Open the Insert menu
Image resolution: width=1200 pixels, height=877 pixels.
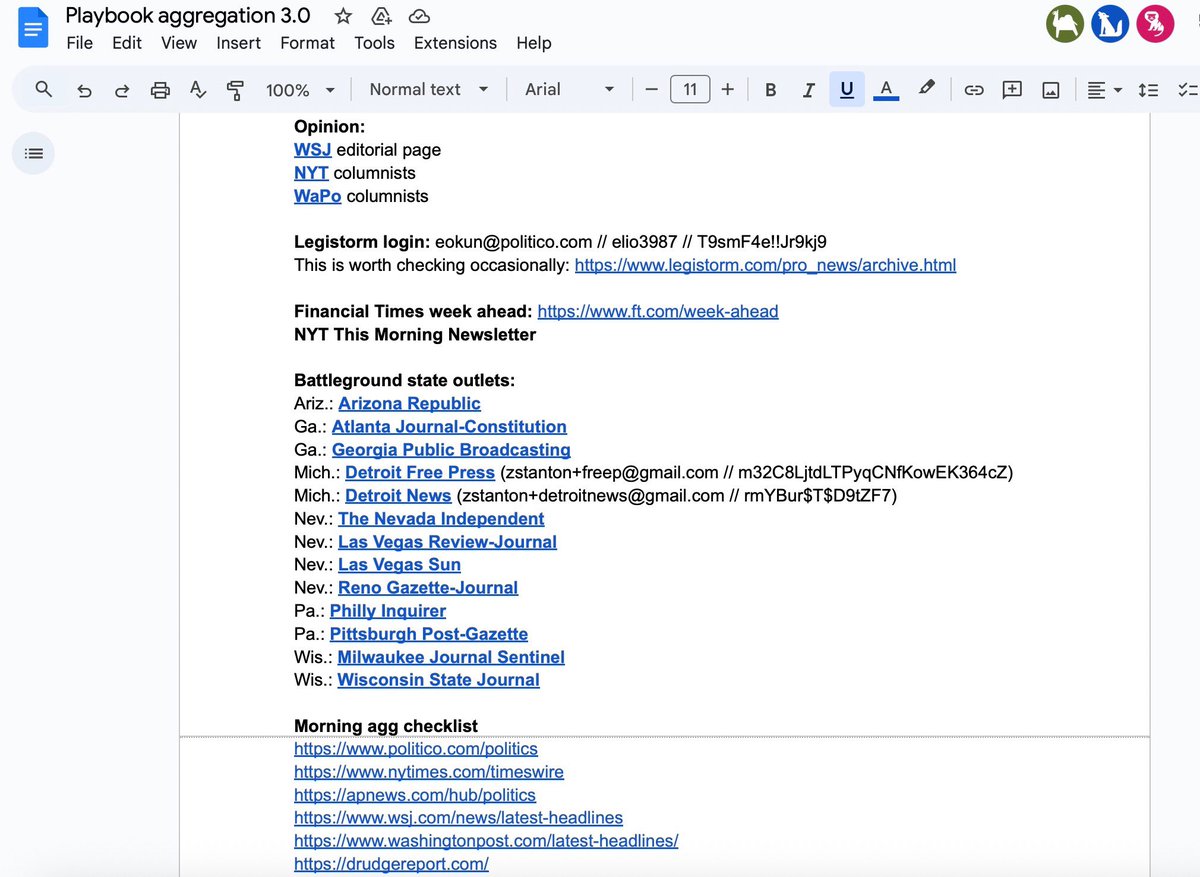pos(239,43)
